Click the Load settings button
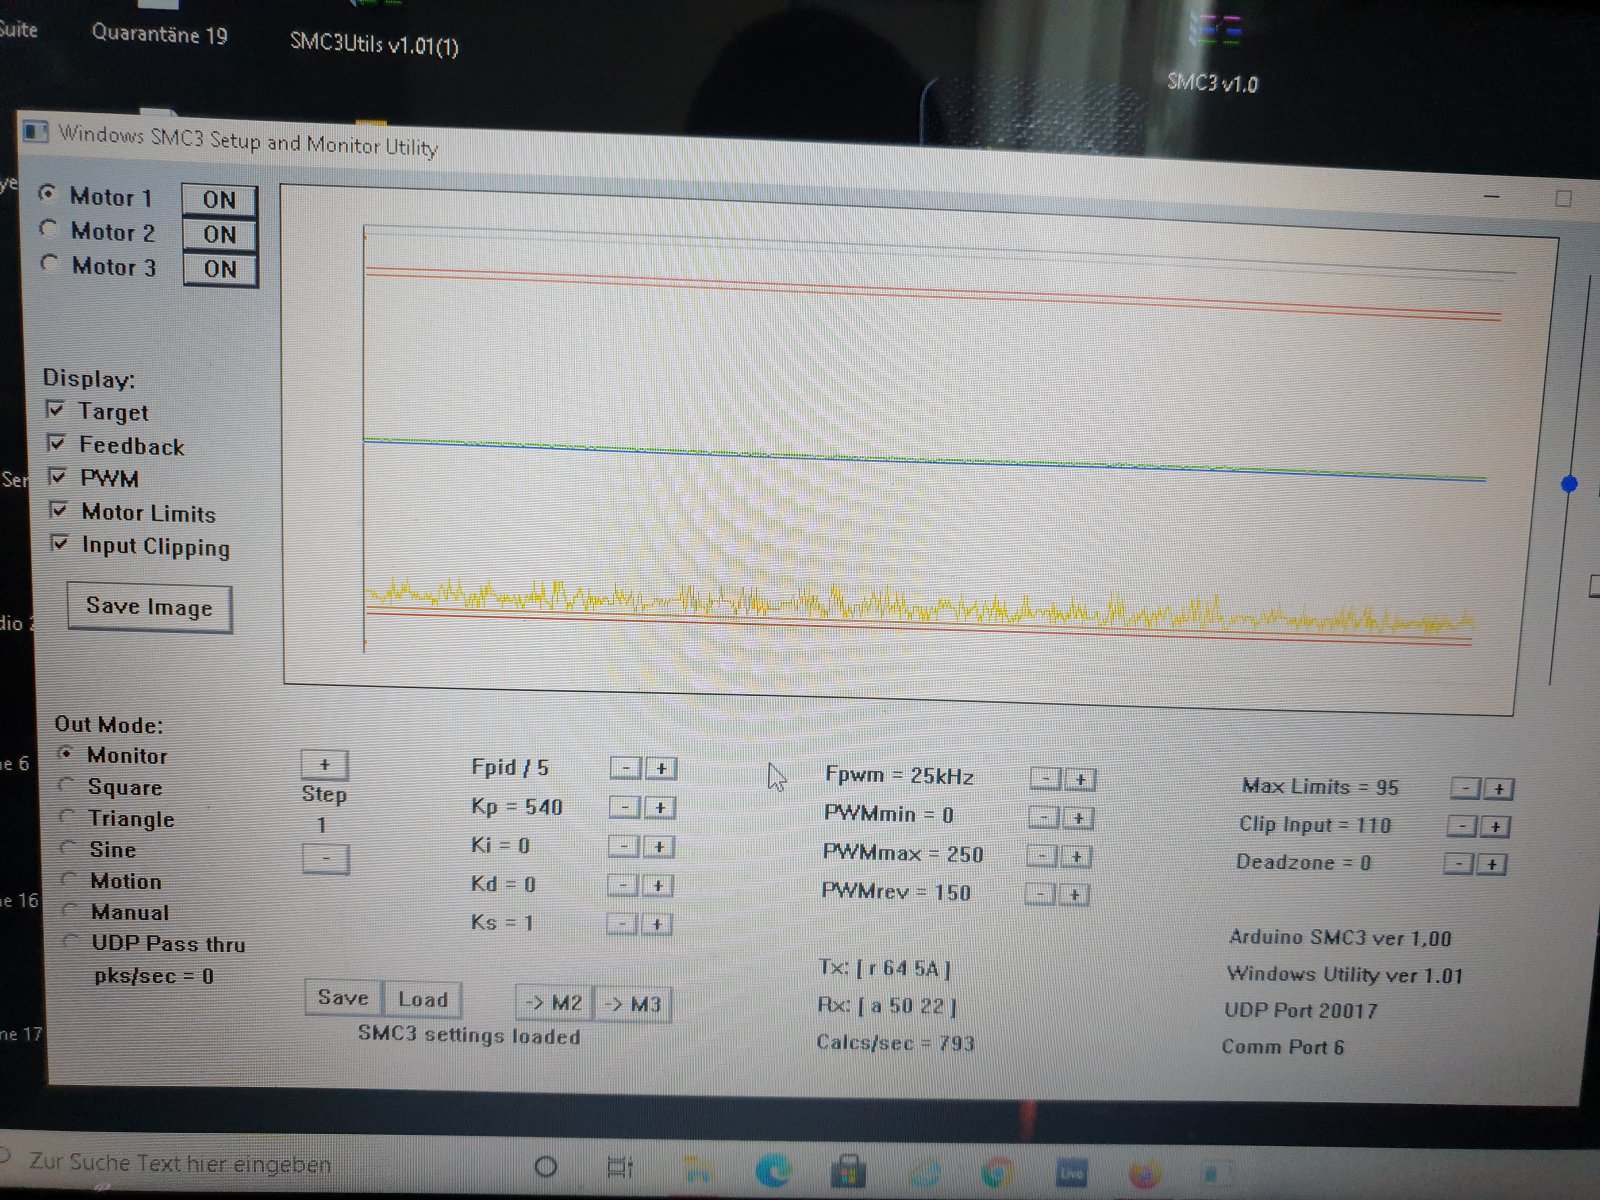 point(422,1000)
